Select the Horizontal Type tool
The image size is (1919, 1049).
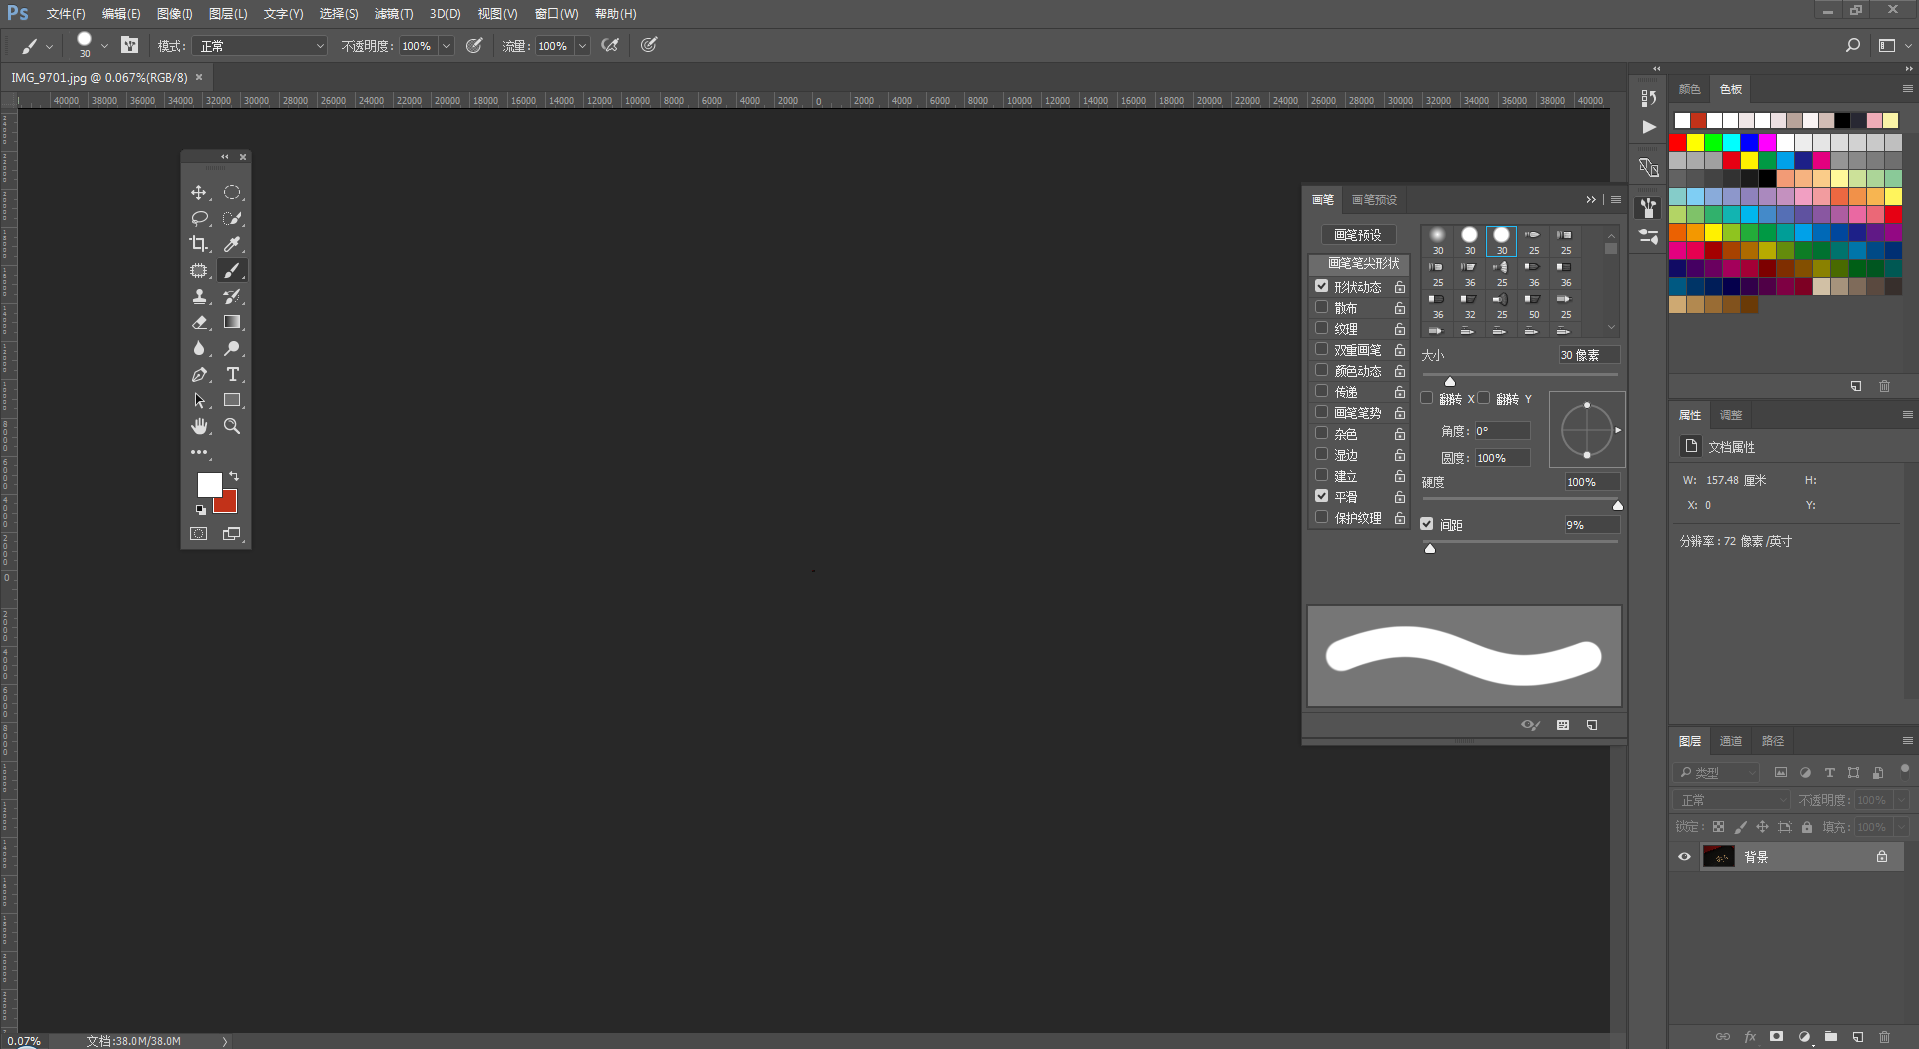(232, 374)
